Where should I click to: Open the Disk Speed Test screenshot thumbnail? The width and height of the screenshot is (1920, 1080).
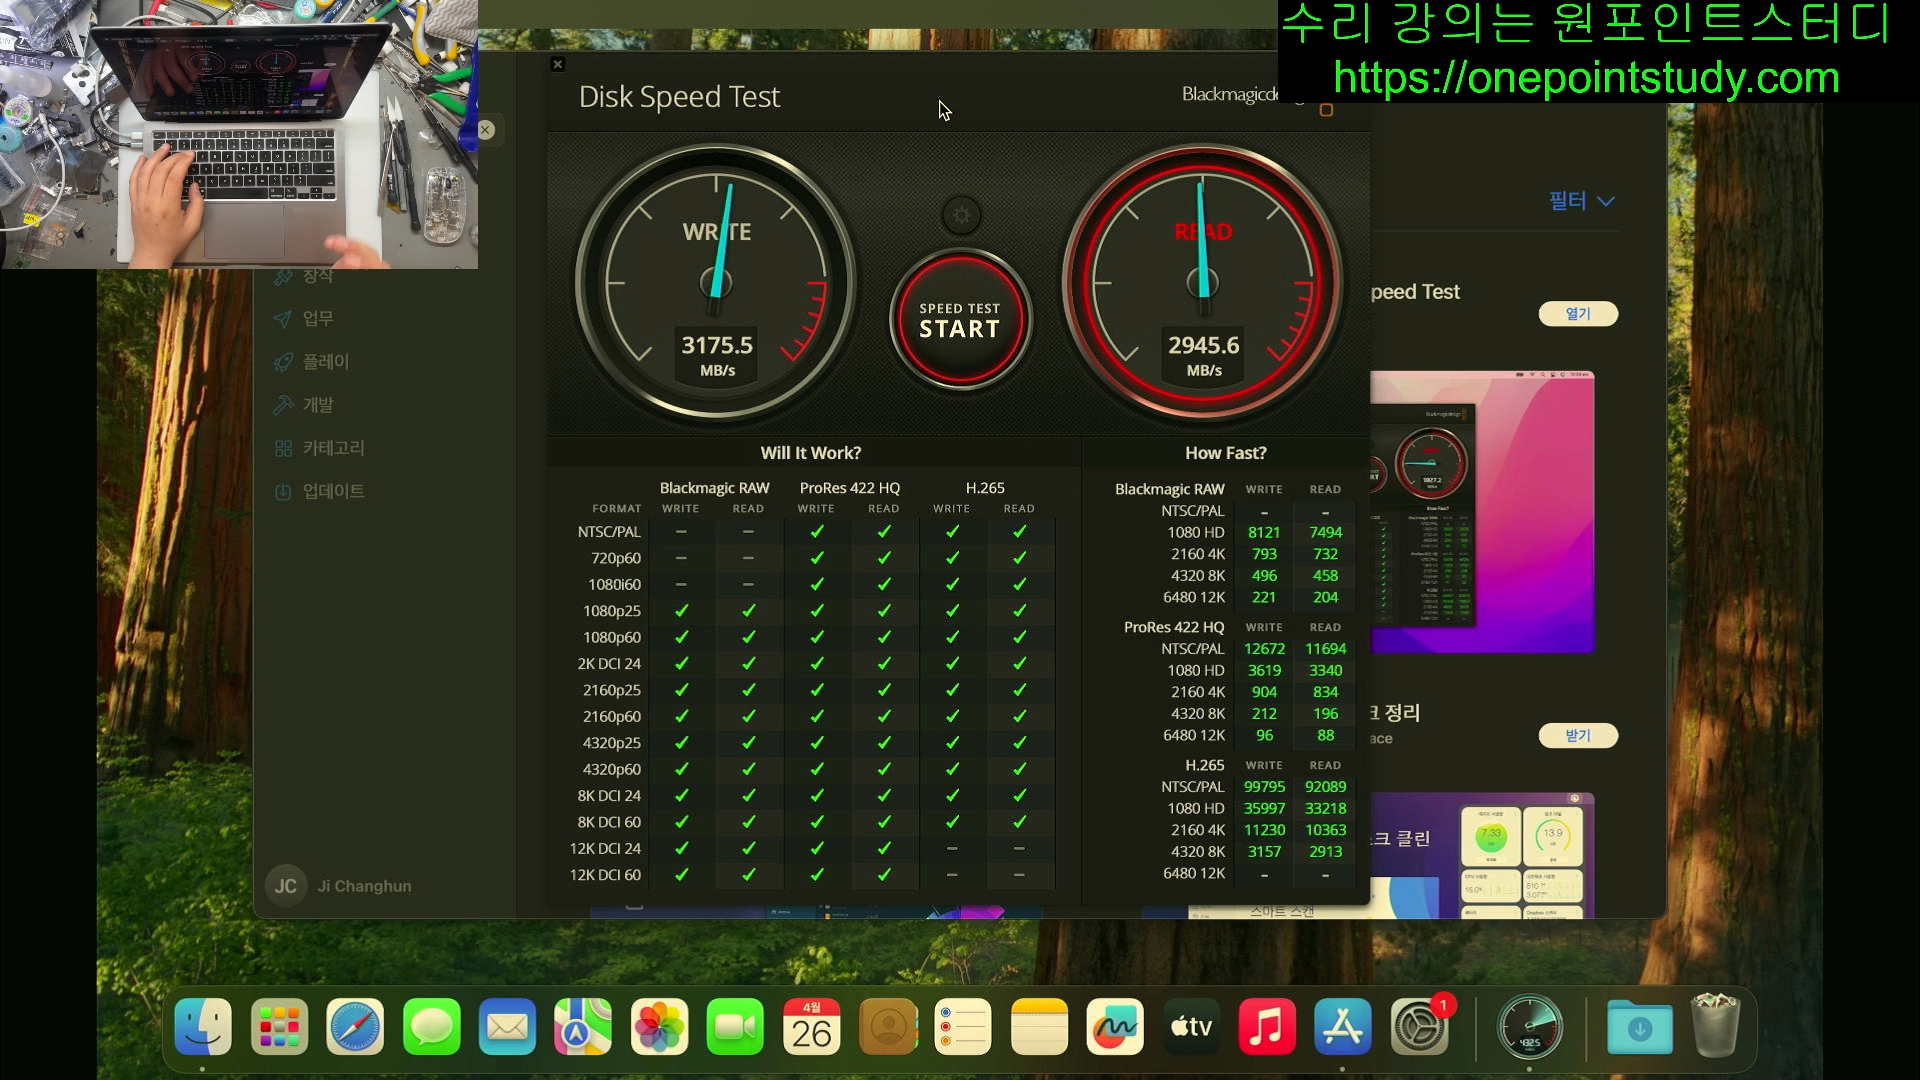(1482, 512)
